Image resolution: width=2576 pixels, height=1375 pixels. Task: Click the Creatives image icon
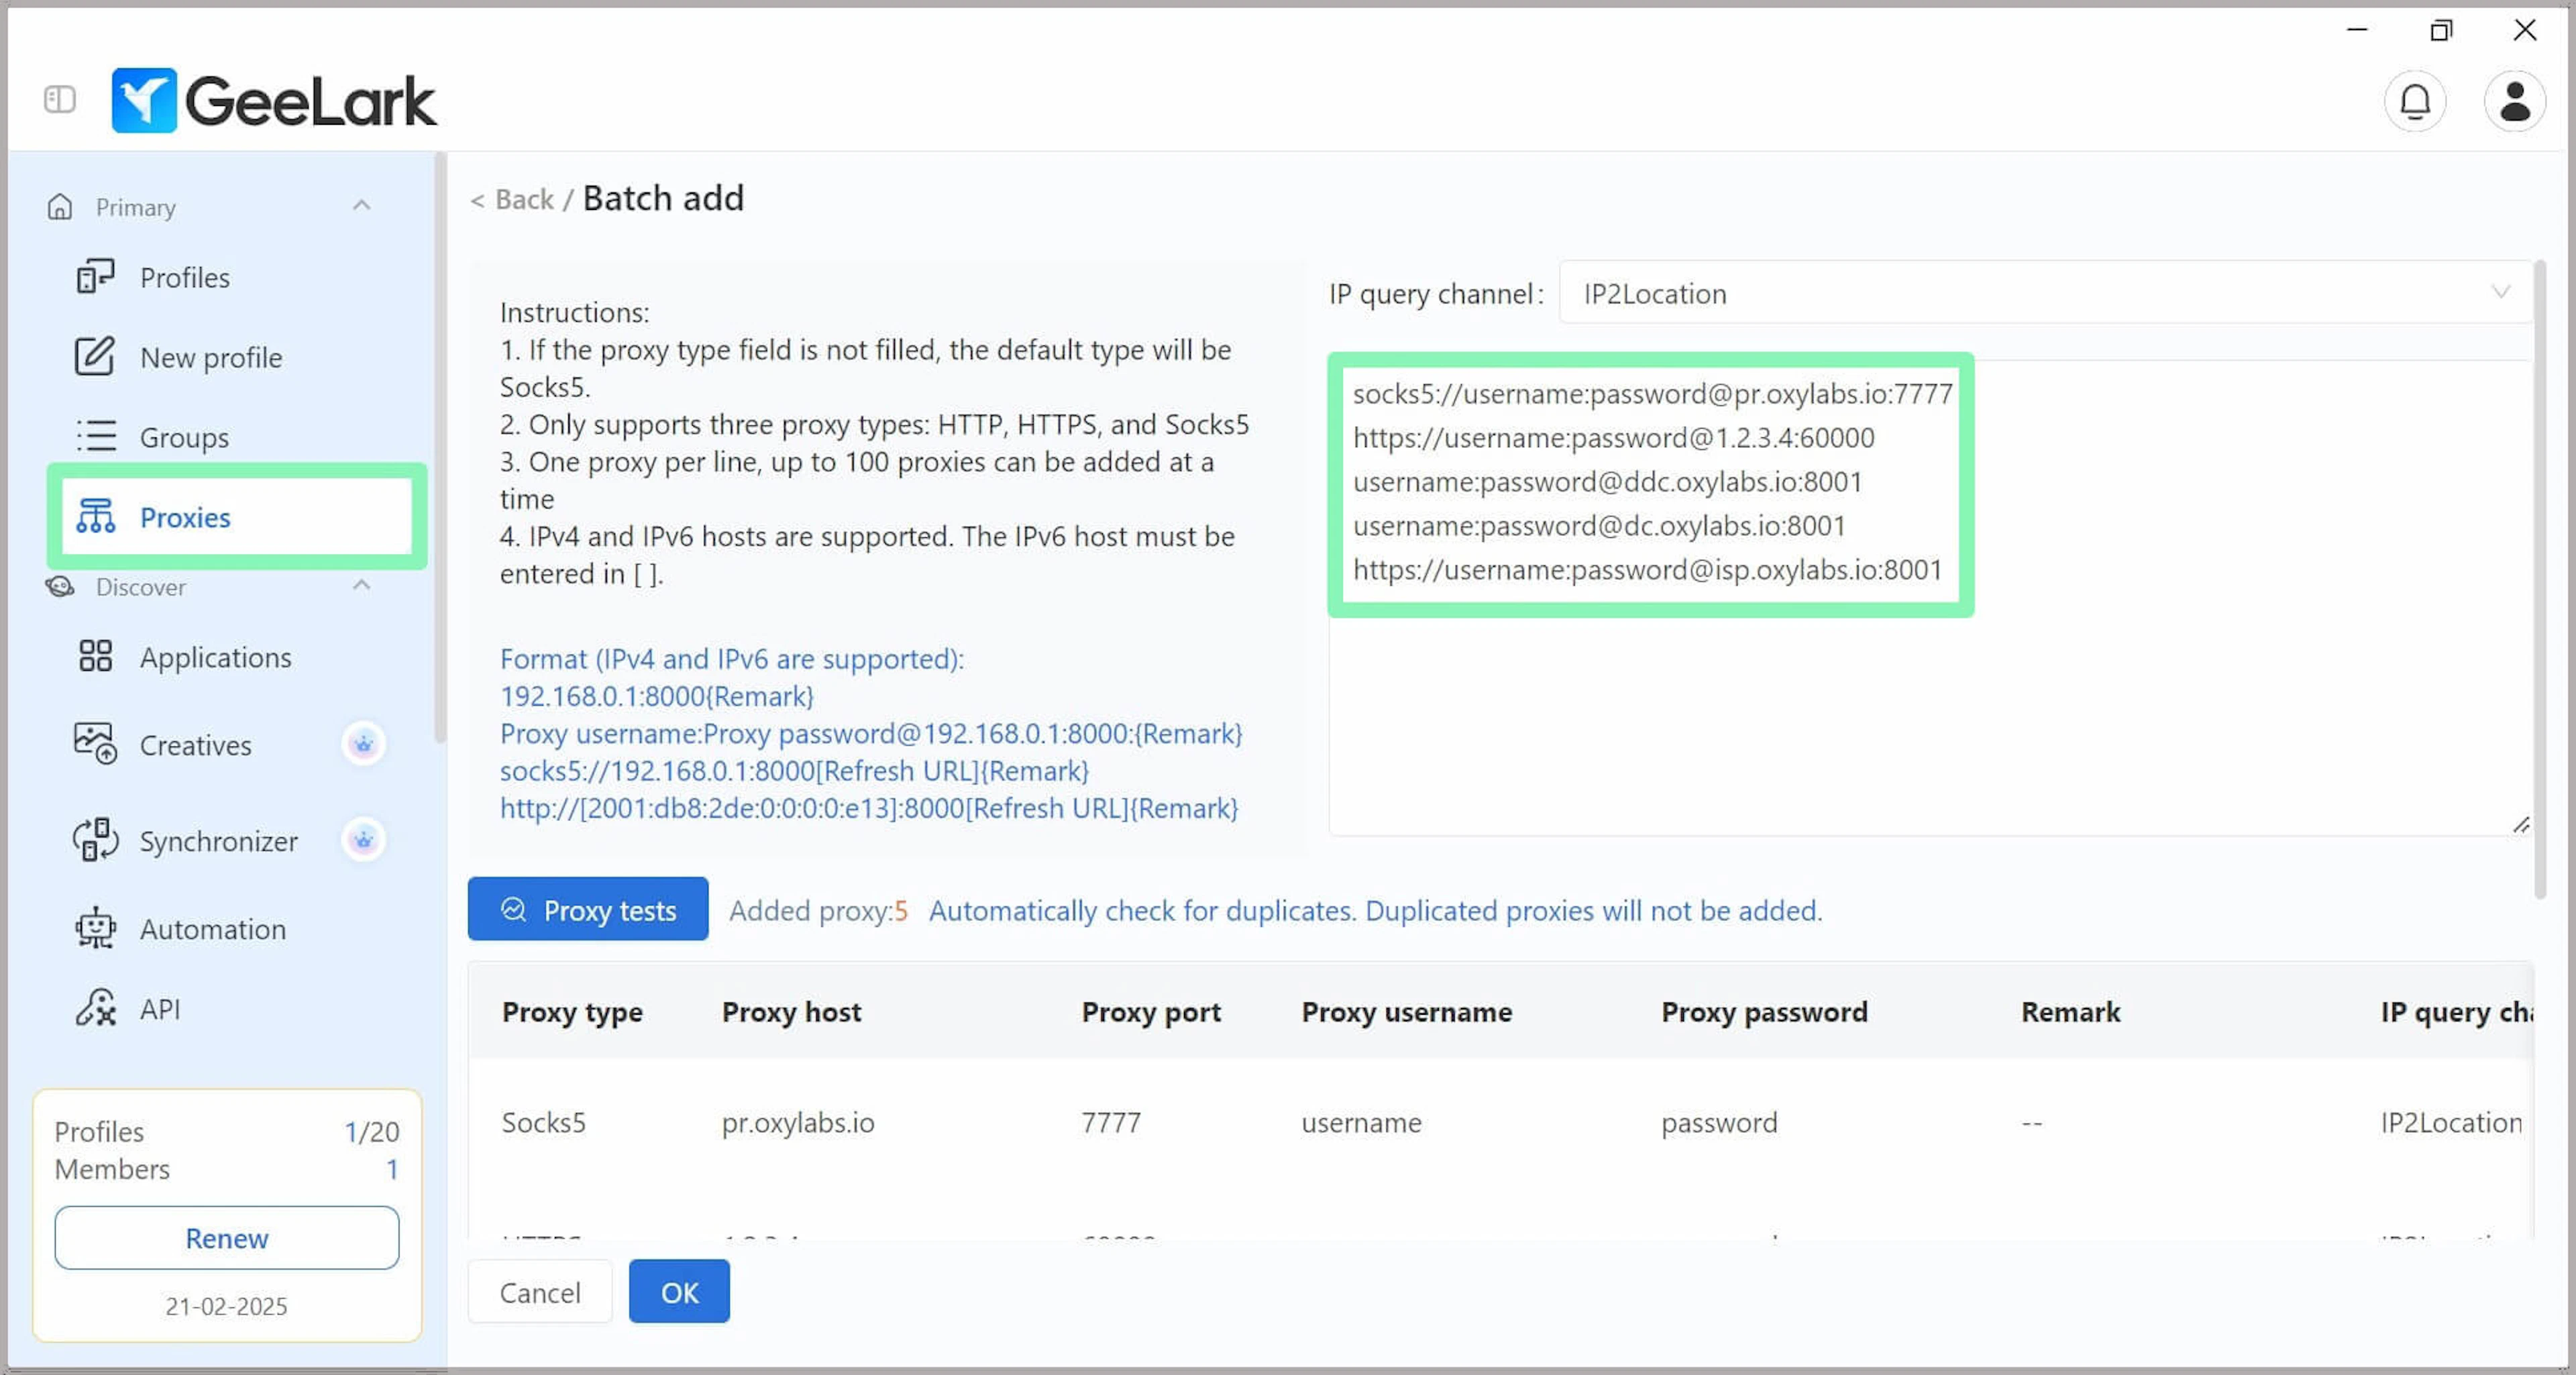(96, 744)
